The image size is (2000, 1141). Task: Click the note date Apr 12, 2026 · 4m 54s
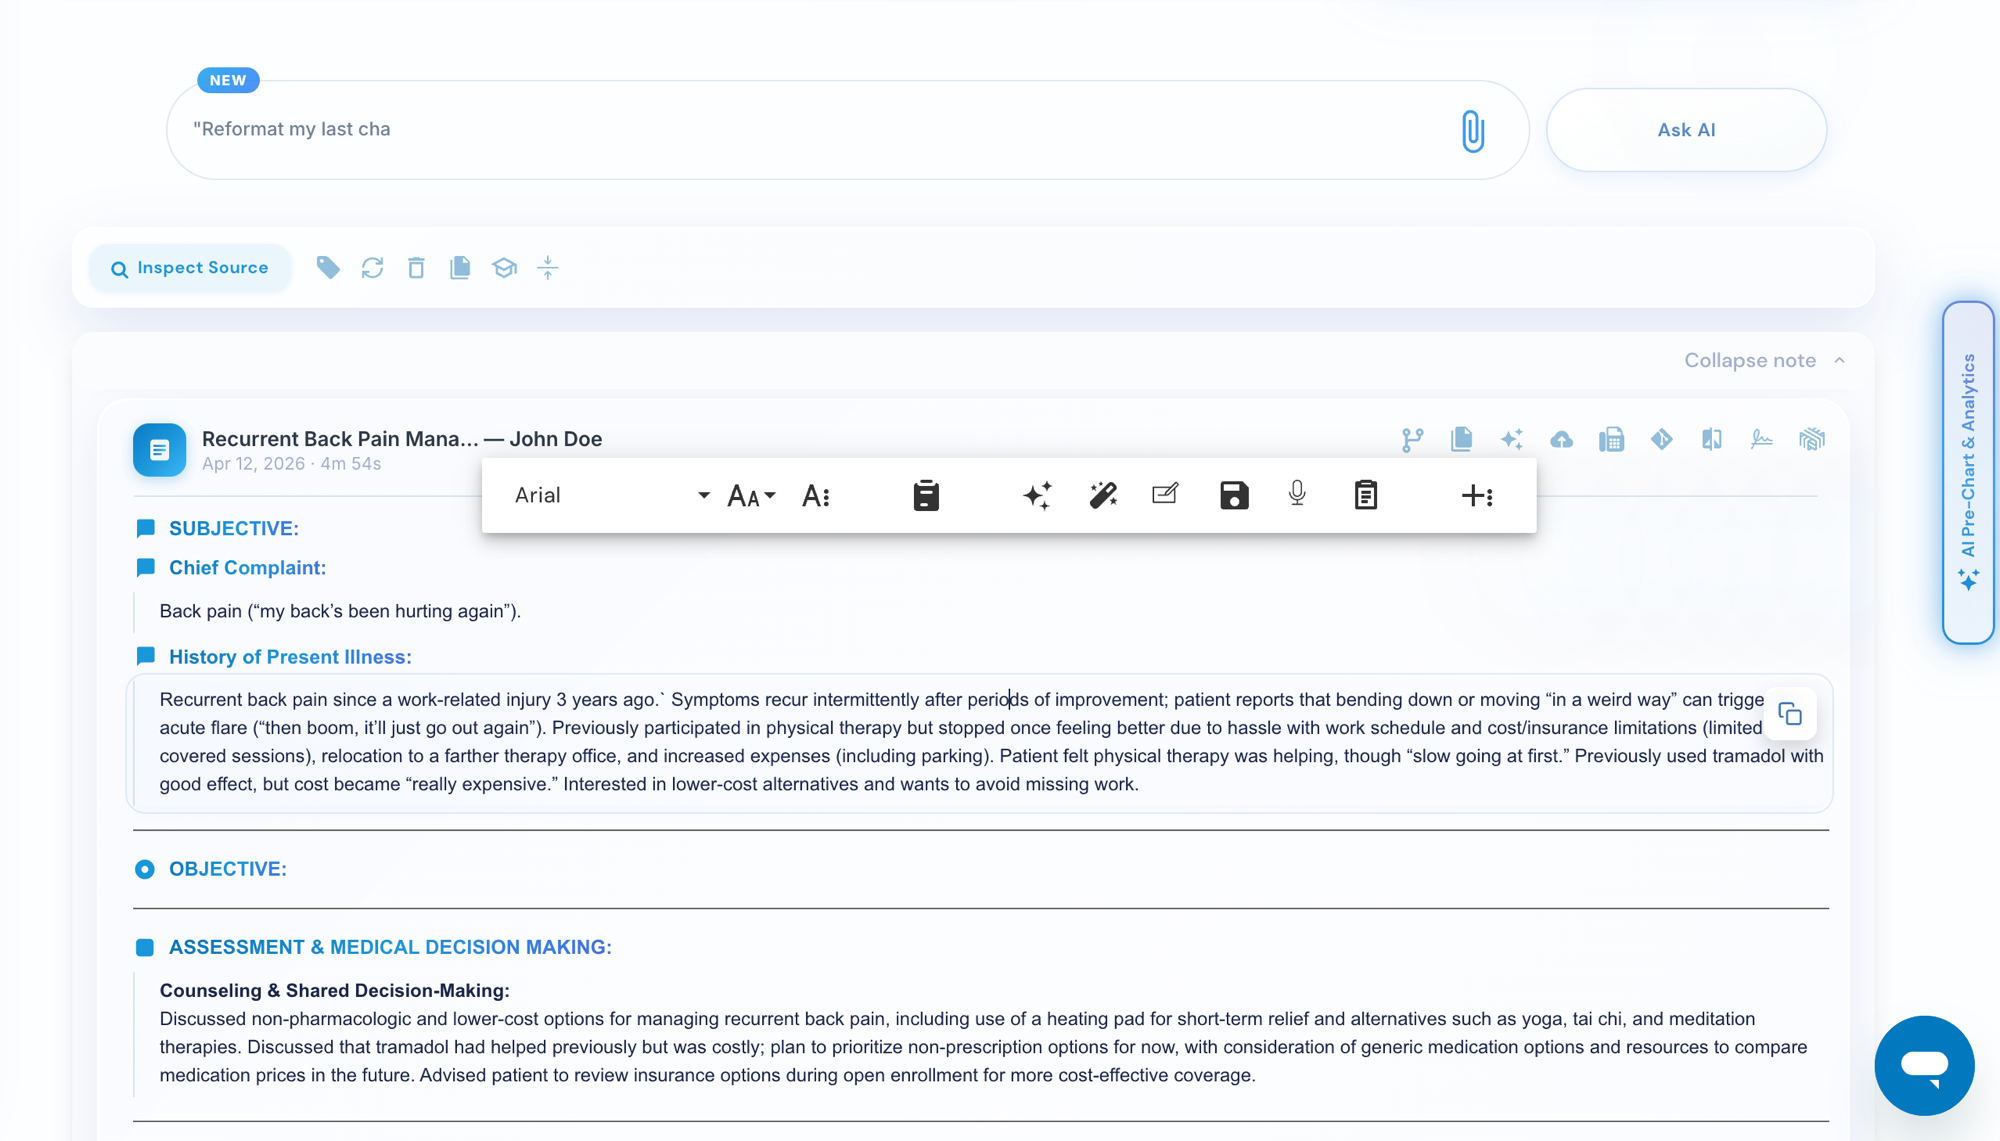[291, 464]
